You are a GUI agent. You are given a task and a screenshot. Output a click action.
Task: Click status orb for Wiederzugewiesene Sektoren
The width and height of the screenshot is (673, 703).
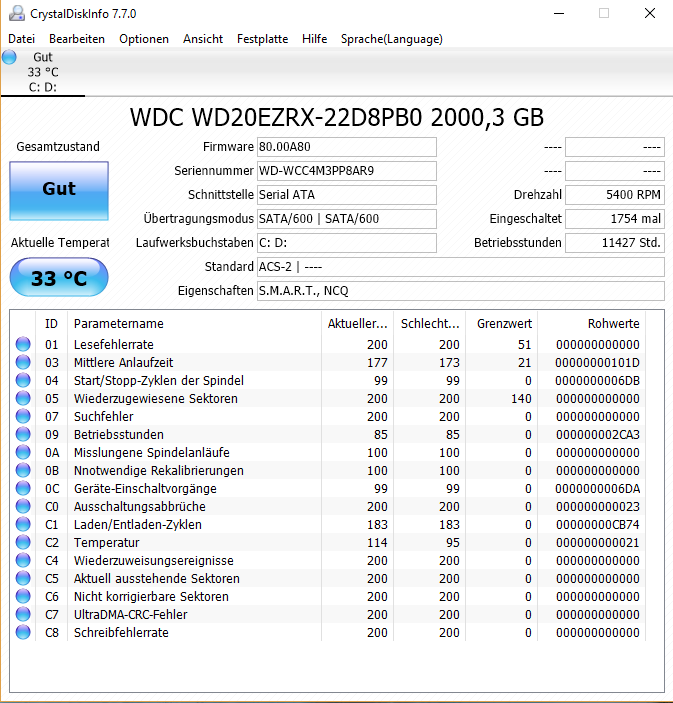(x=23, y=398)
